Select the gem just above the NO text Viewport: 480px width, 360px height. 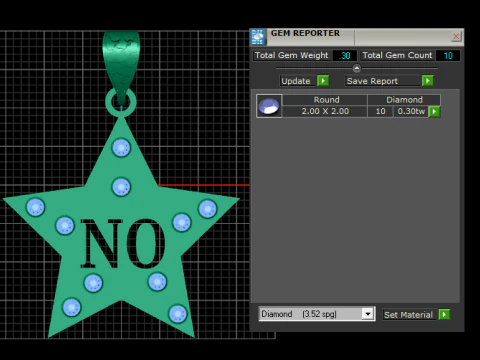click(121, 187)
